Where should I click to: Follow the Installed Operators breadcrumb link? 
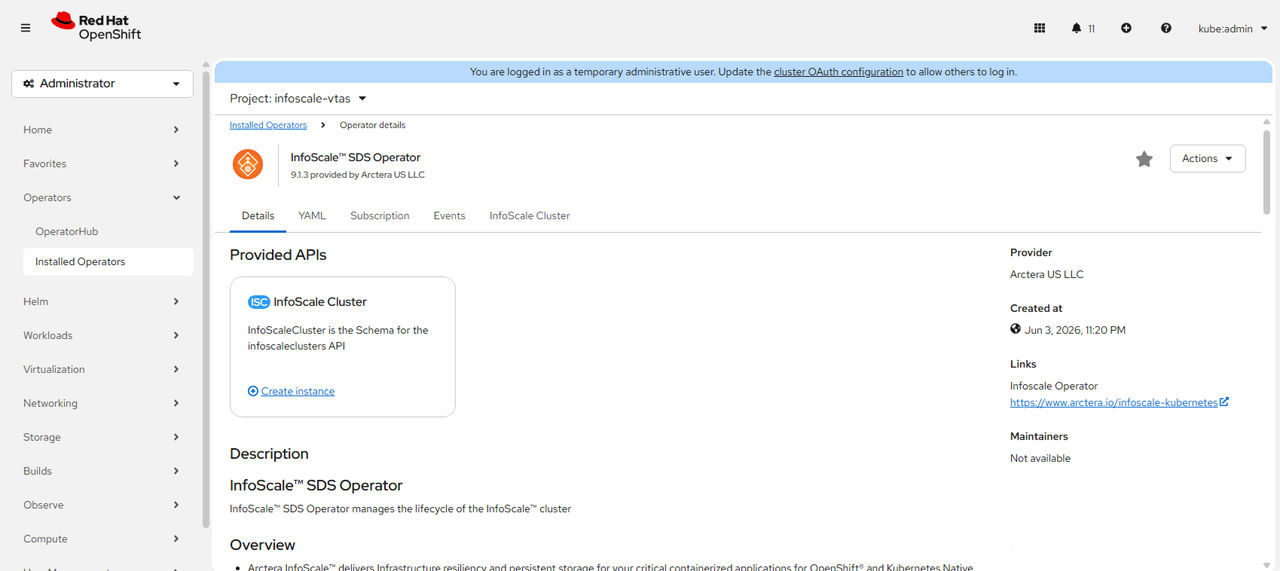click(268, 125)
